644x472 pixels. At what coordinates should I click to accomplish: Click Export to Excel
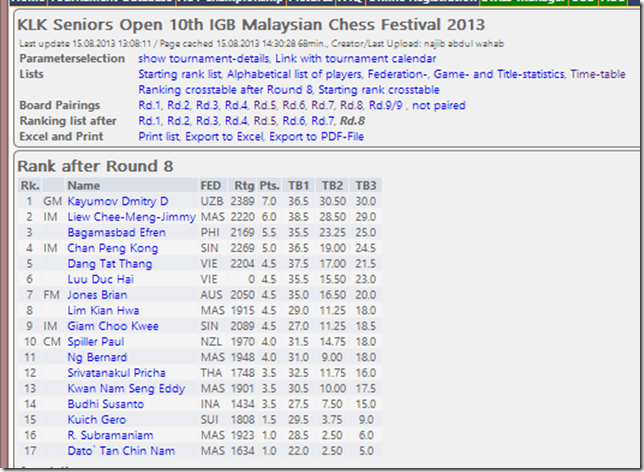pyautogui.click(x=226, y=135)
